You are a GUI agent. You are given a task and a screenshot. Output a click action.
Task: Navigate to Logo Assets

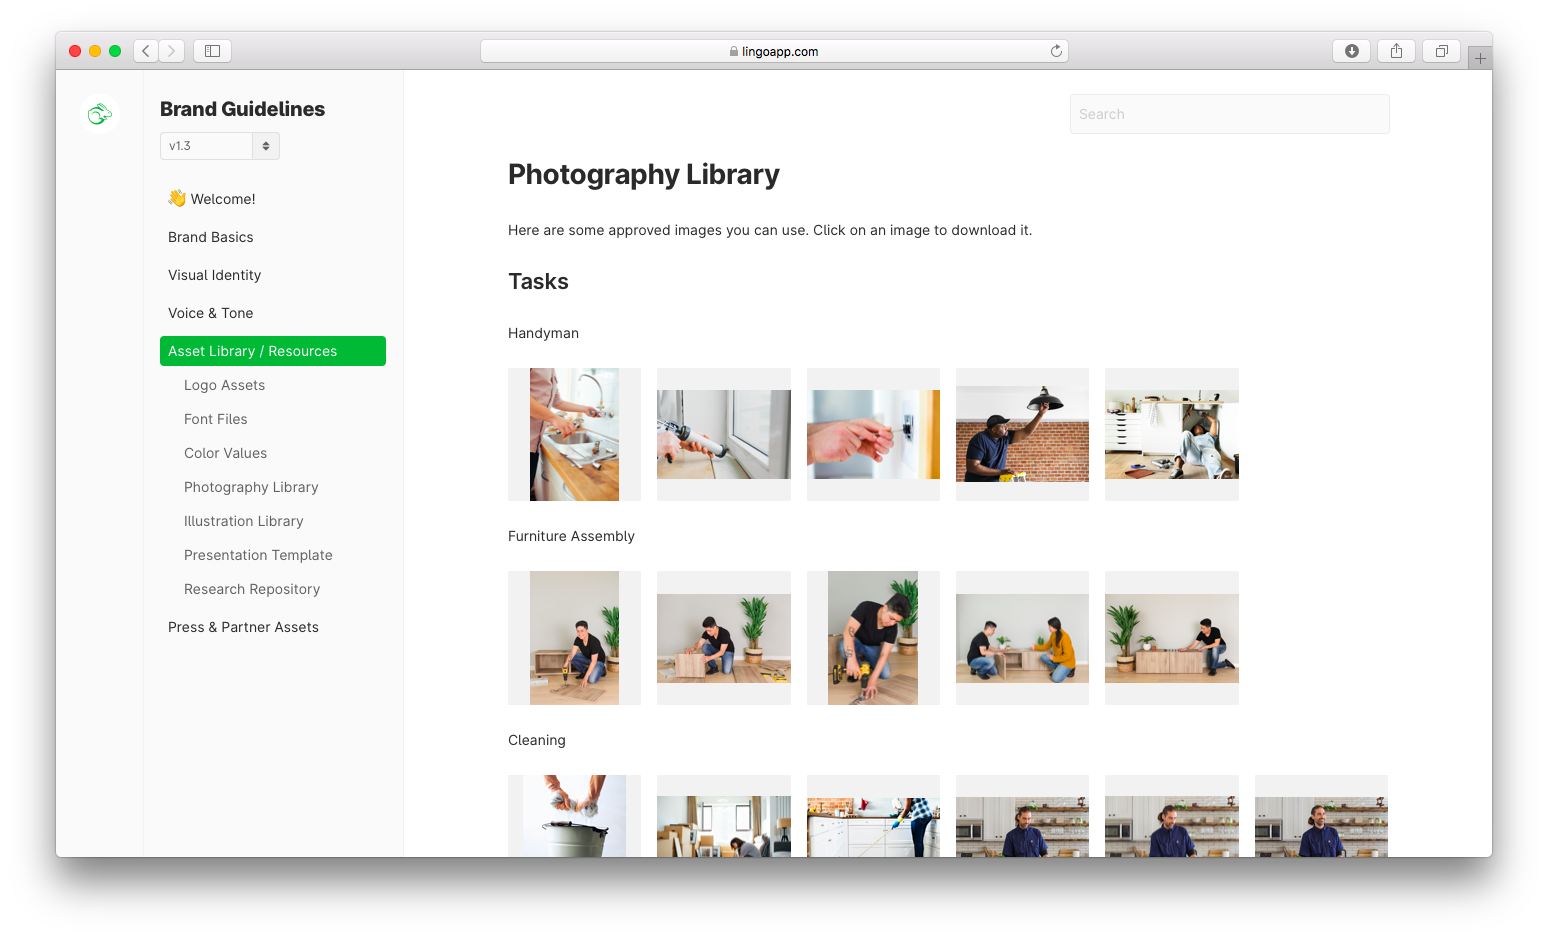224,385
